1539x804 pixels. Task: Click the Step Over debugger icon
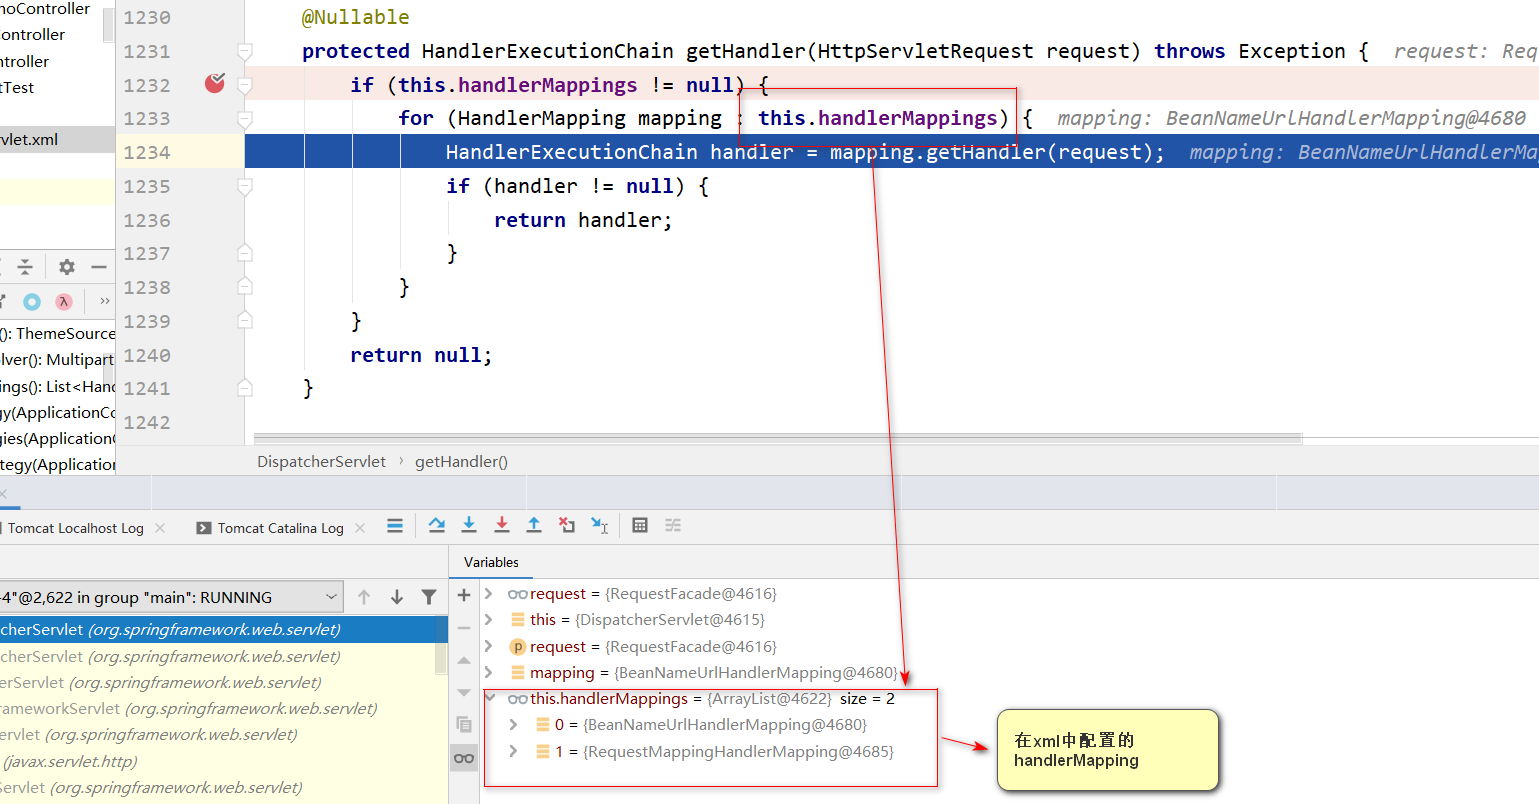click(436, 526)
